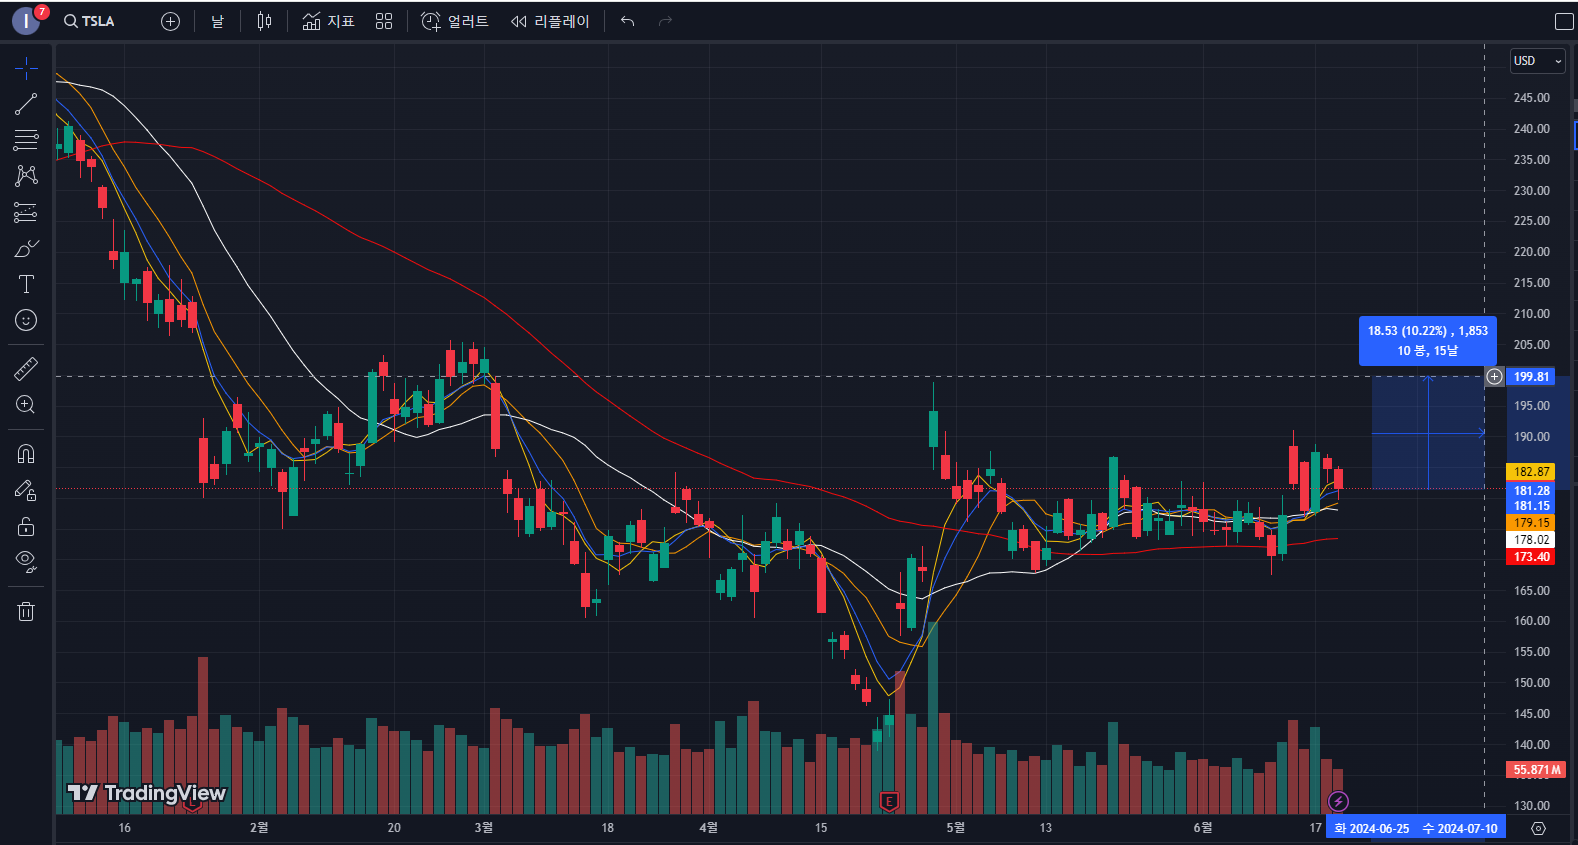
Task: Select the 55.871M volume label
Action: click(x=1536, y=770)
